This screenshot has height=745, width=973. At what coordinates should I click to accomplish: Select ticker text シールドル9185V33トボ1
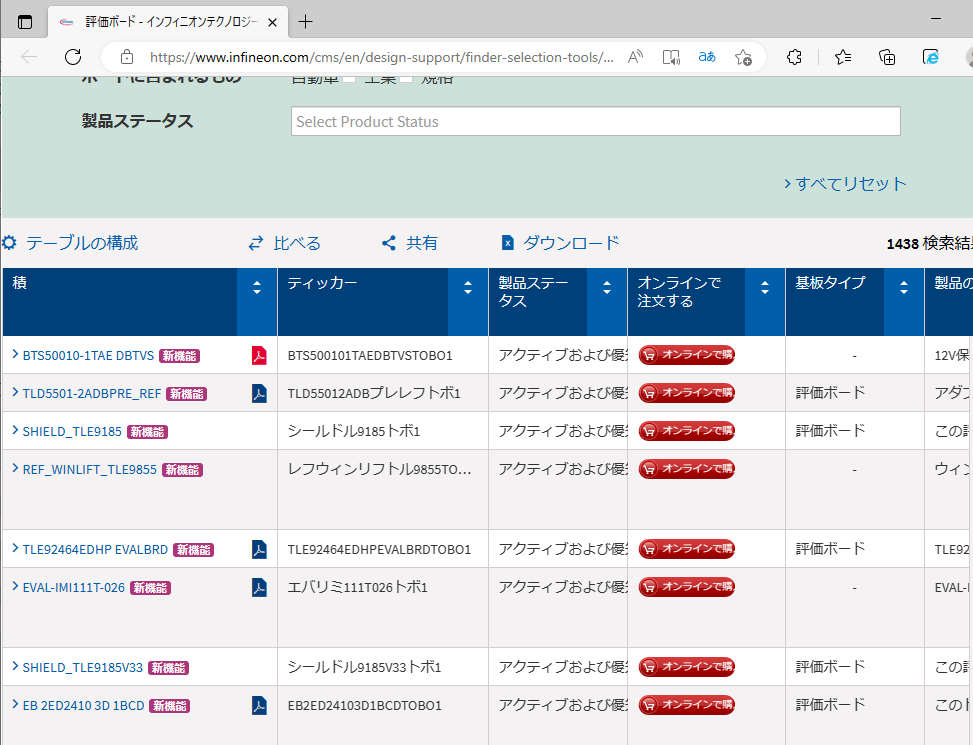click(364, 667)
